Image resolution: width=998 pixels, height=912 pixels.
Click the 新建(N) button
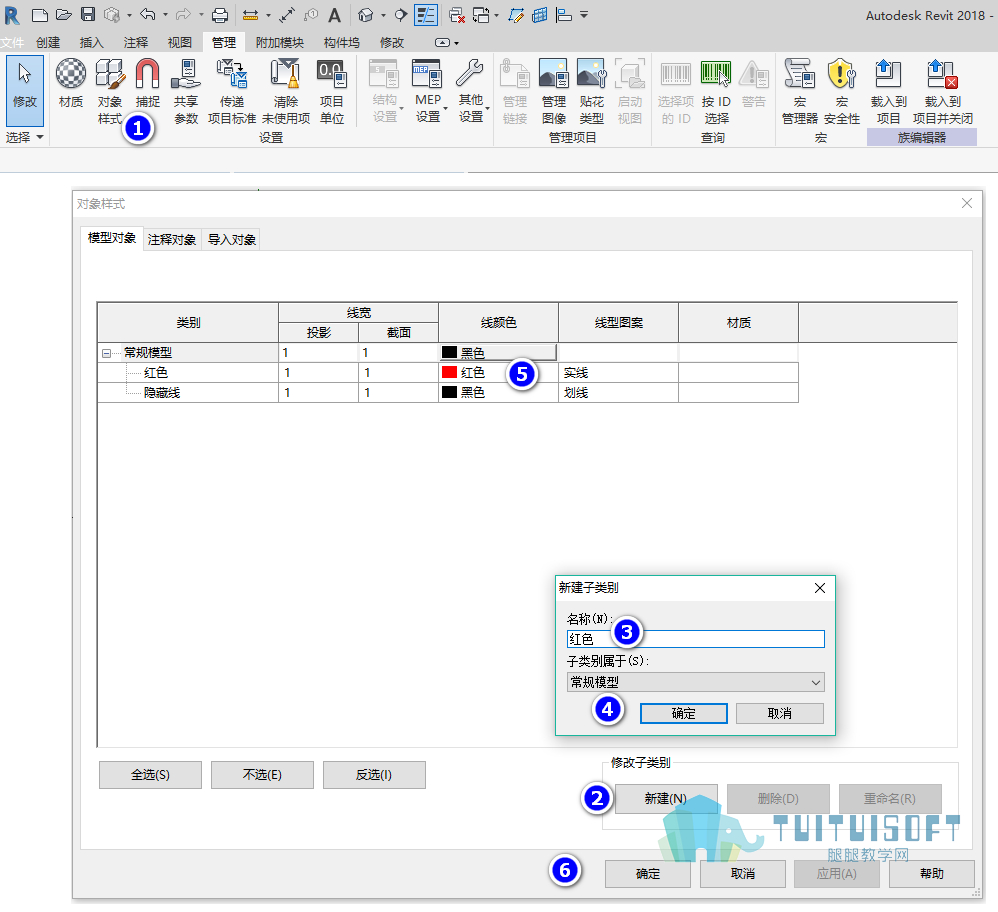coord(666,799)
